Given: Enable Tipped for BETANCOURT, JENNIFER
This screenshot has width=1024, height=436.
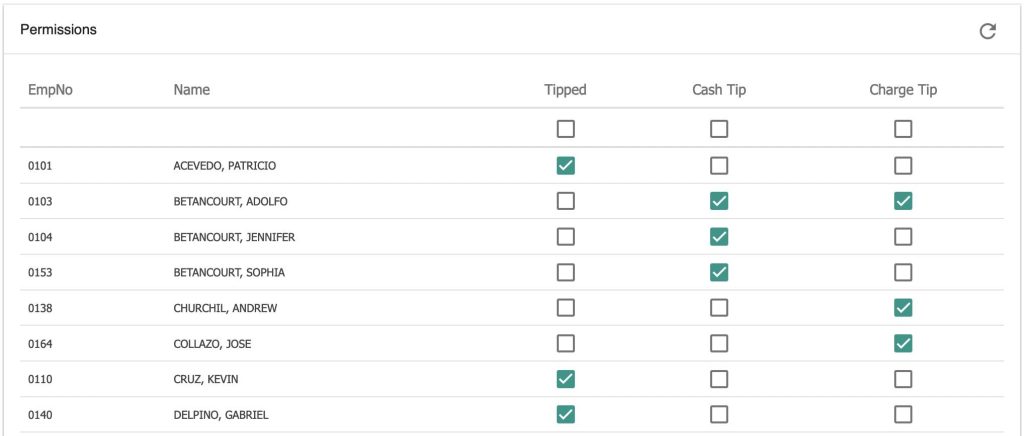Looking at the screenshot, I should tap(566, 237).
